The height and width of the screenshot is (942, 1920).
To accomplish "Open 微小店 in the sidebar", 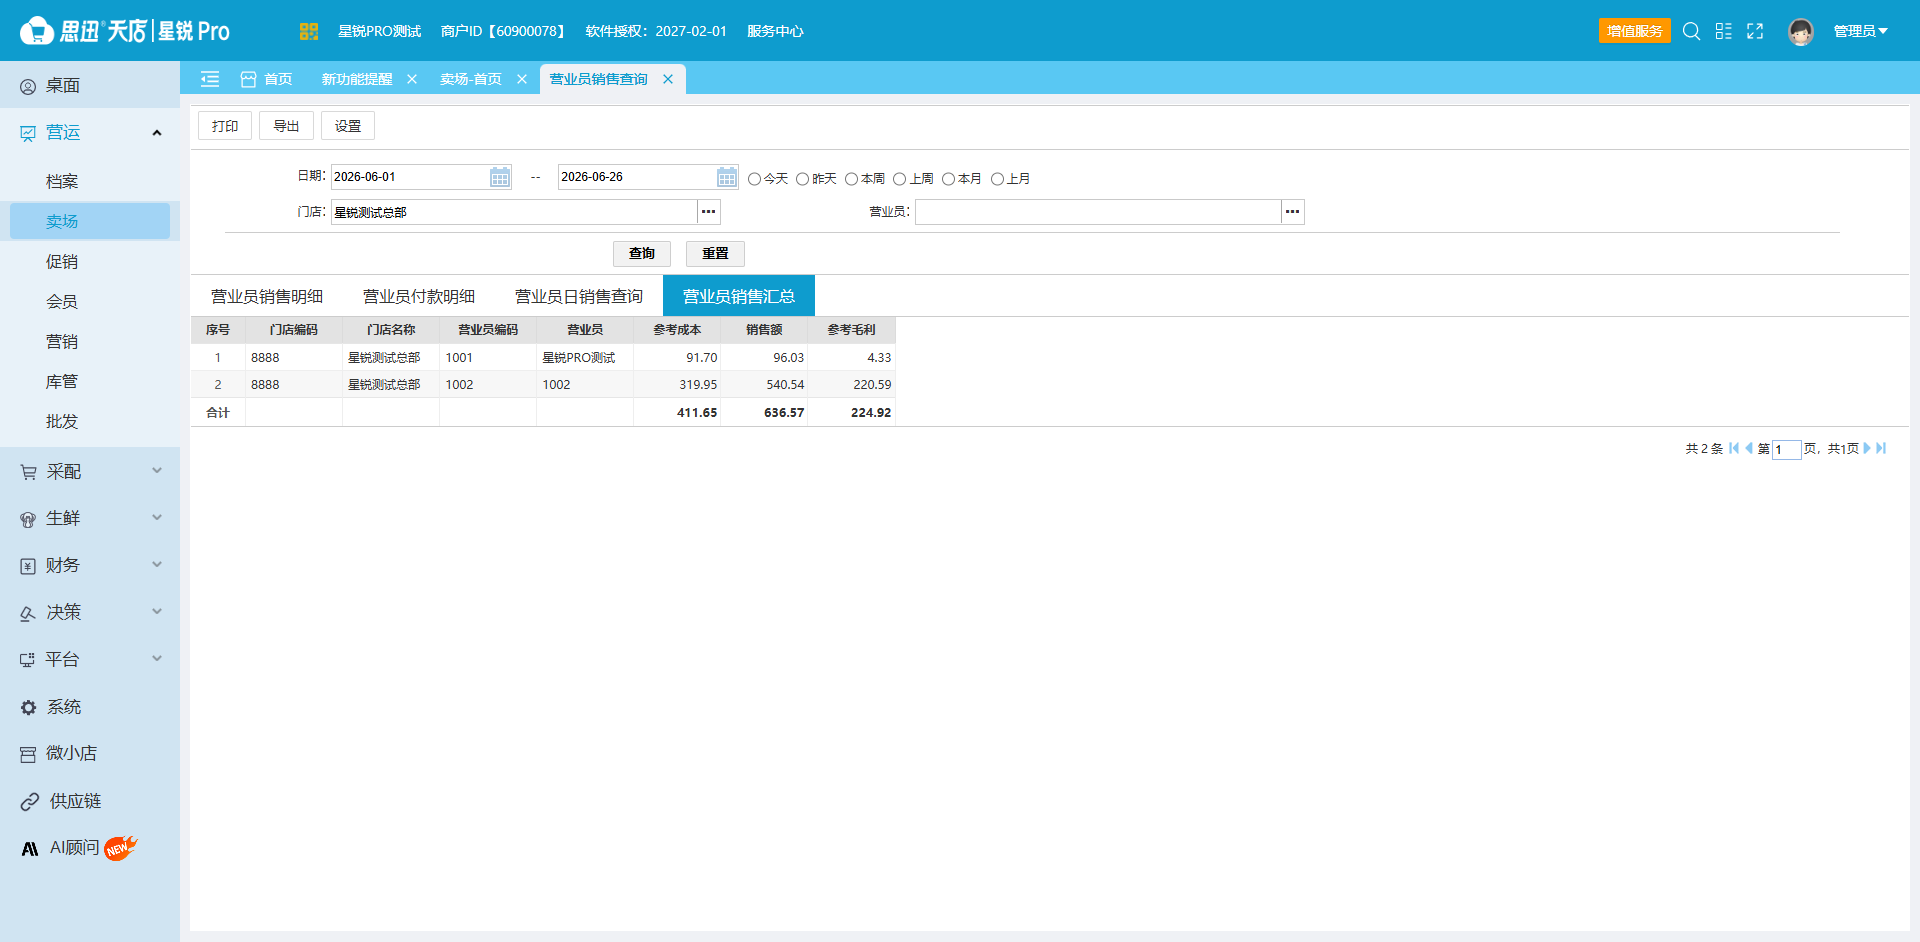I will [90, 754].
